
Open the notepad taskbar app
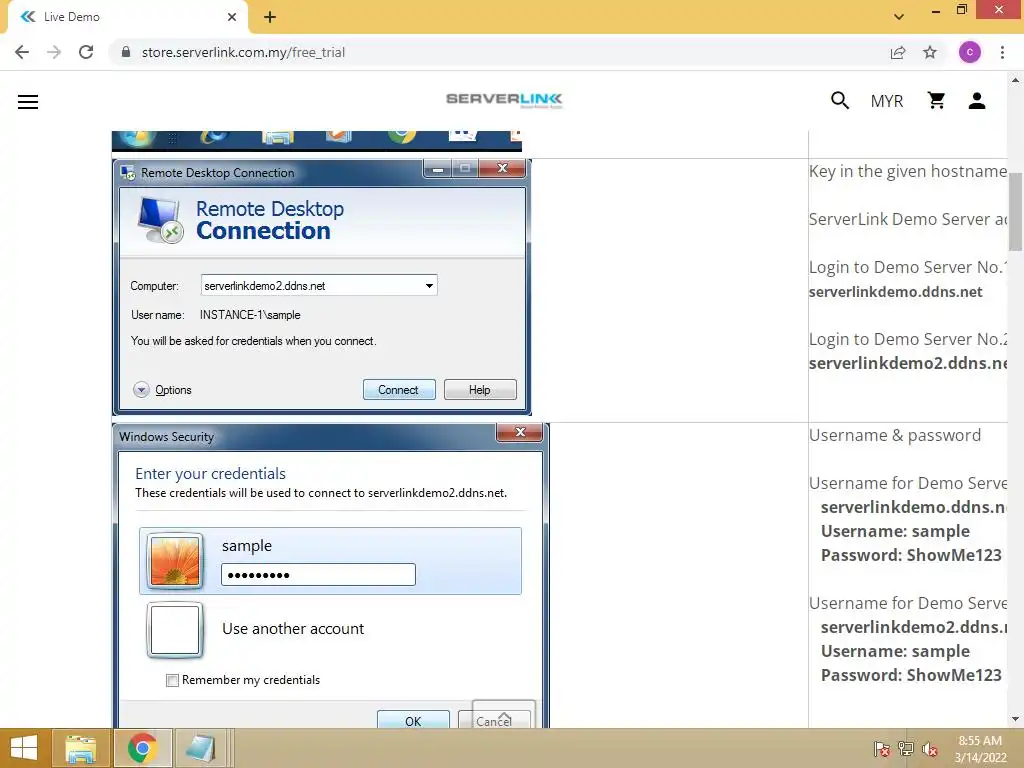[200, 748]
